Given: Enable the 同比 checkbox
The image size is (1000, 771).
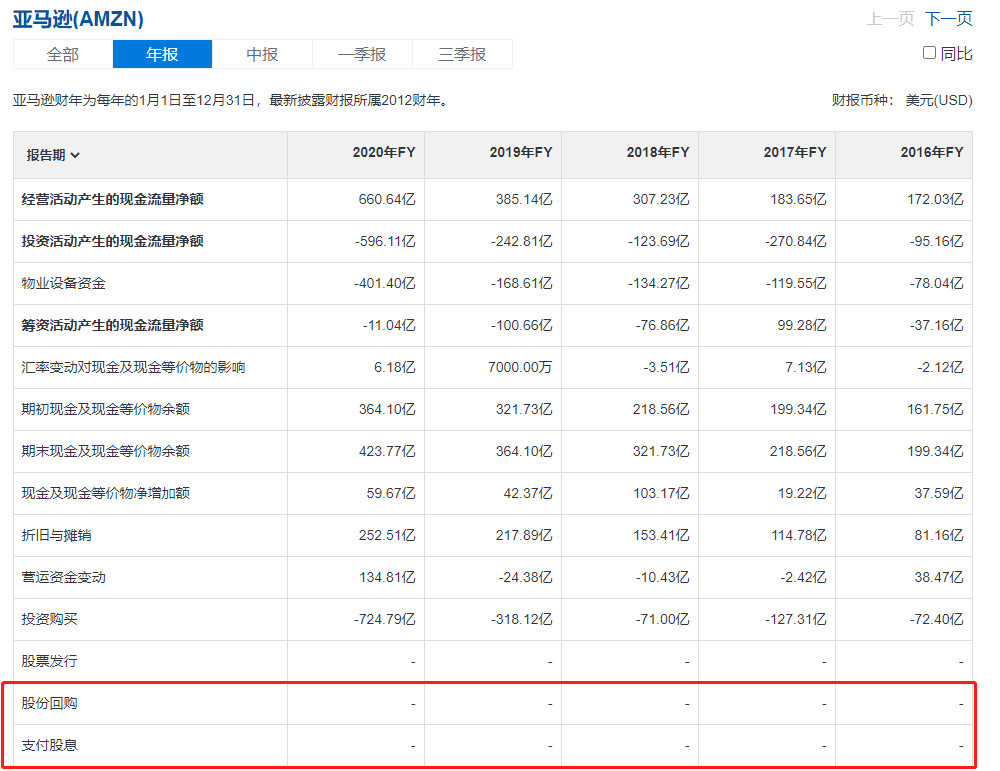Looking at the screenshot, I should coord(929,53).
